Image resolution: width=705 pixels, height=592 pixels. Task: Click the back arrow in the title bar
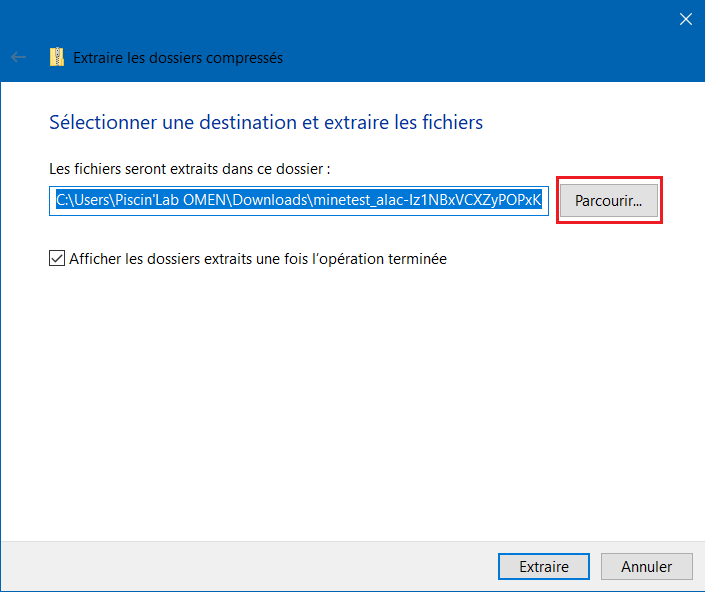18,58
